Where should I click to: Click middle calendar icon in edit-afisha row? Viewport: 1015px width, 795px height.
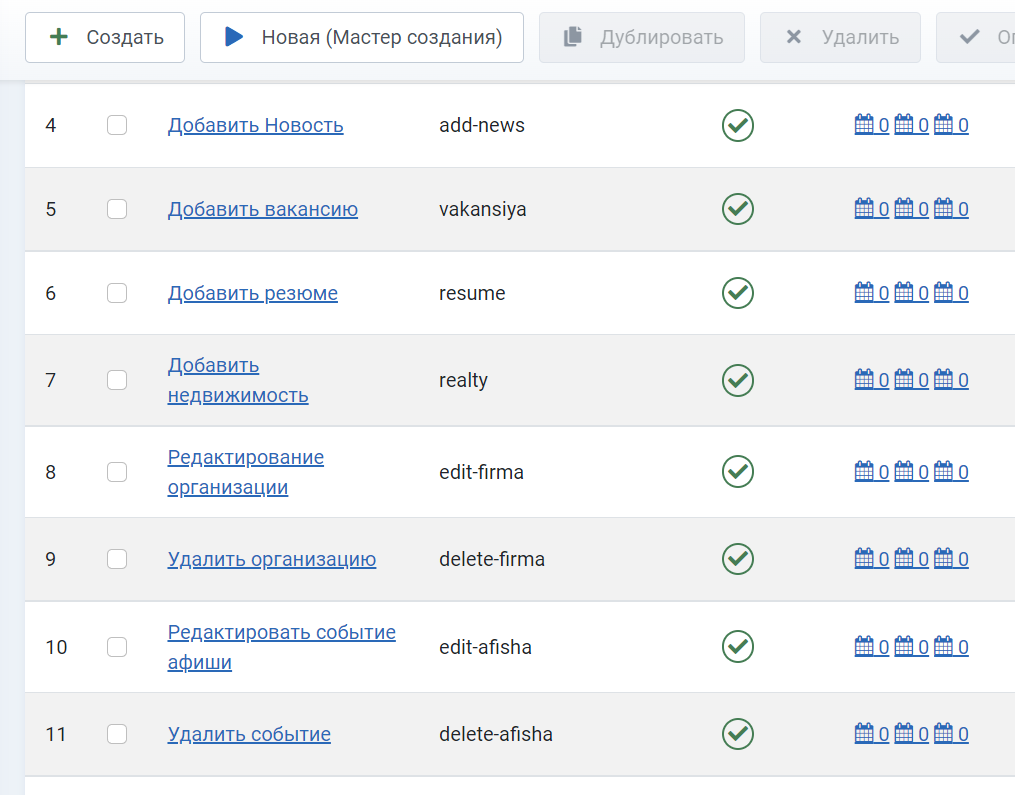[x=904, y=647]
